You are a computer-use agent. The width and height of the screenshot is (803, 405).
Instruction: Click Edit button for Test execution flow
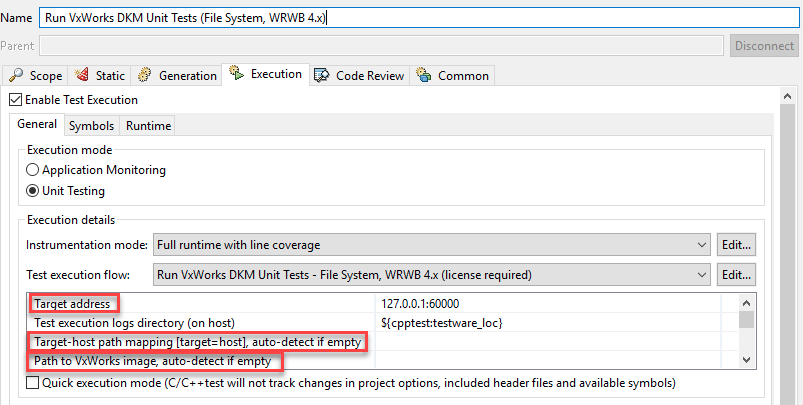pyautogui.click(x=736, y=274)
